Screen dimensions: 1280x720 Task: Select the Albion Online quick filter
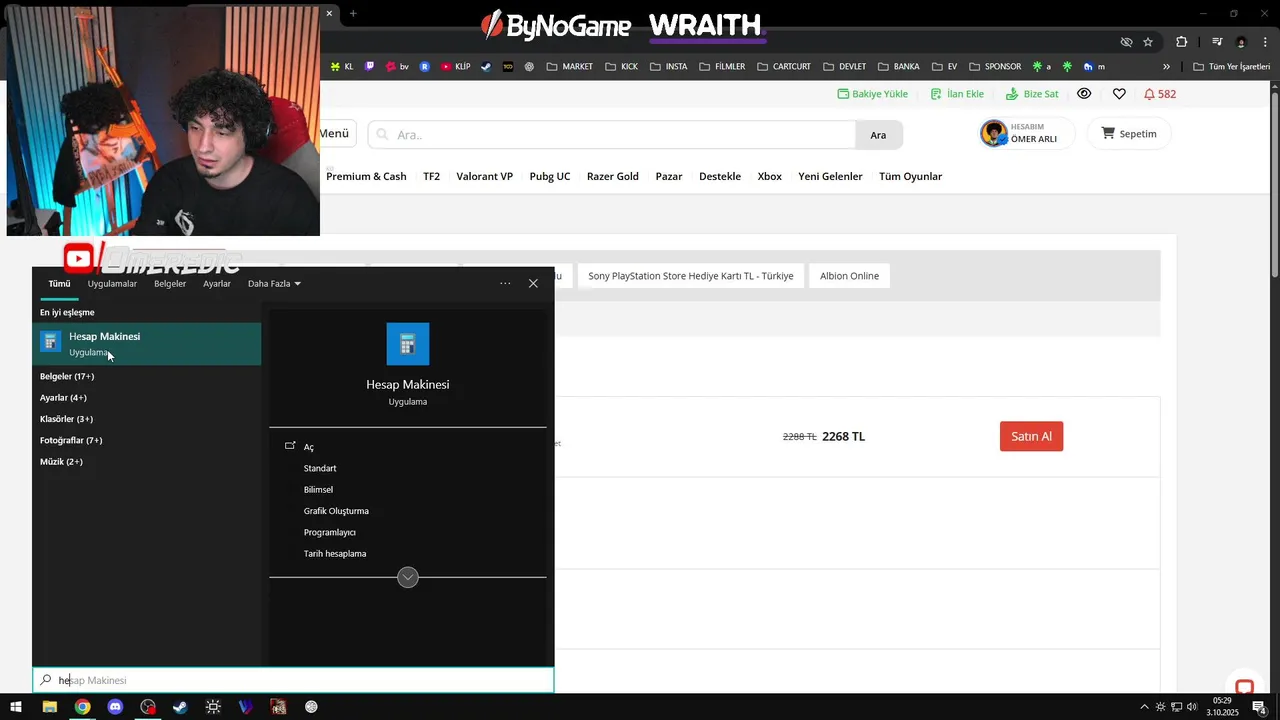(x=850, y=276)
